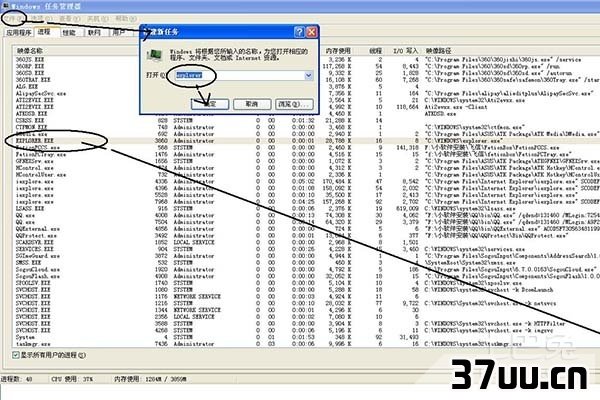The height and width of the screenshot is (400, 600).
Task: Select the 进程 tab
Action: [x=46, y=32]
